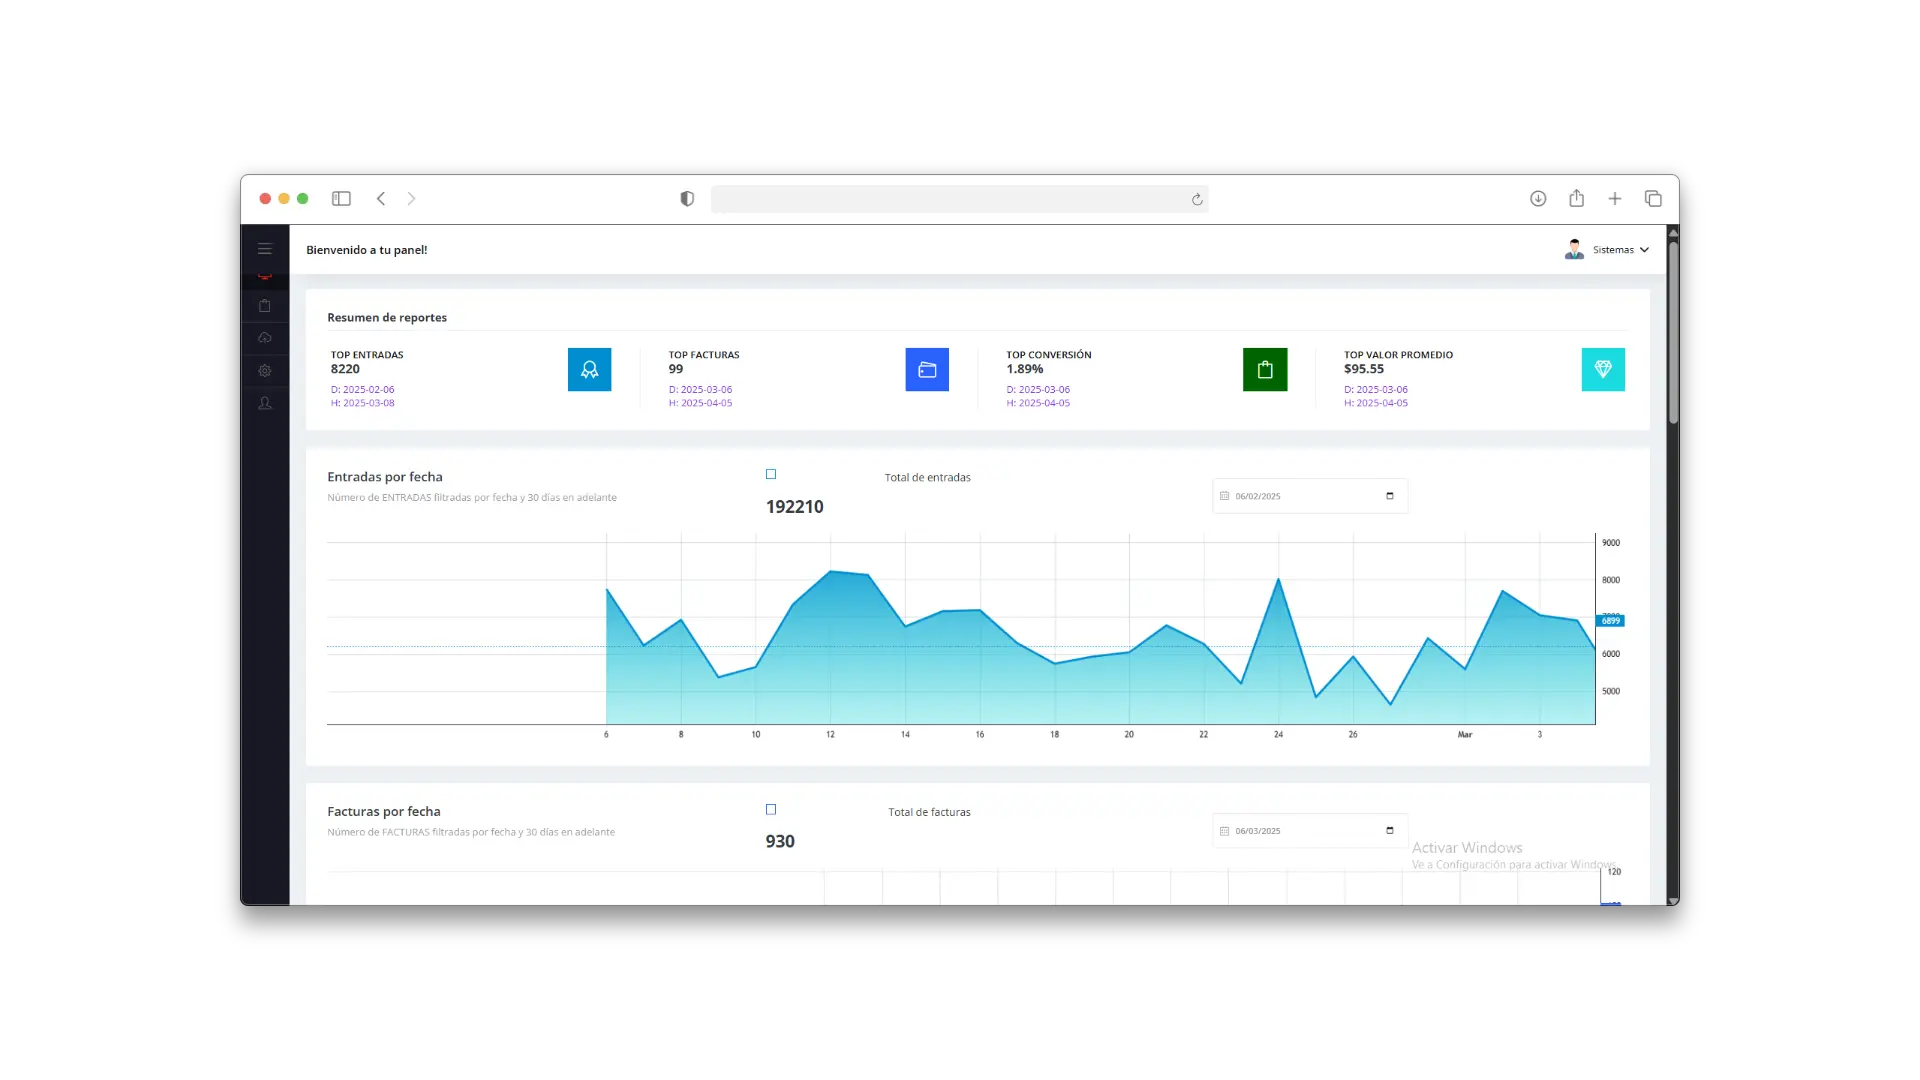Click the browser share icon
1920x1080 pixels.
tap(1577, 198)
